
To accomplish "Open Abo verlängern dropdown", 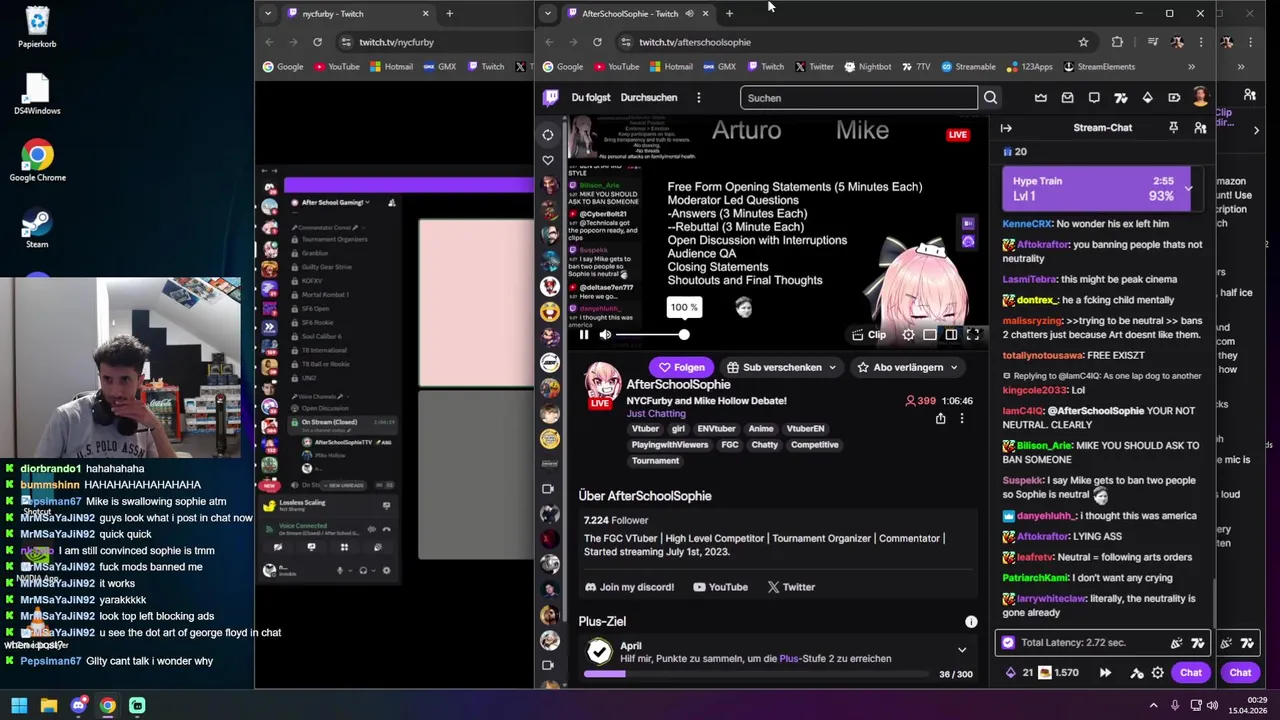I will 906,367.
